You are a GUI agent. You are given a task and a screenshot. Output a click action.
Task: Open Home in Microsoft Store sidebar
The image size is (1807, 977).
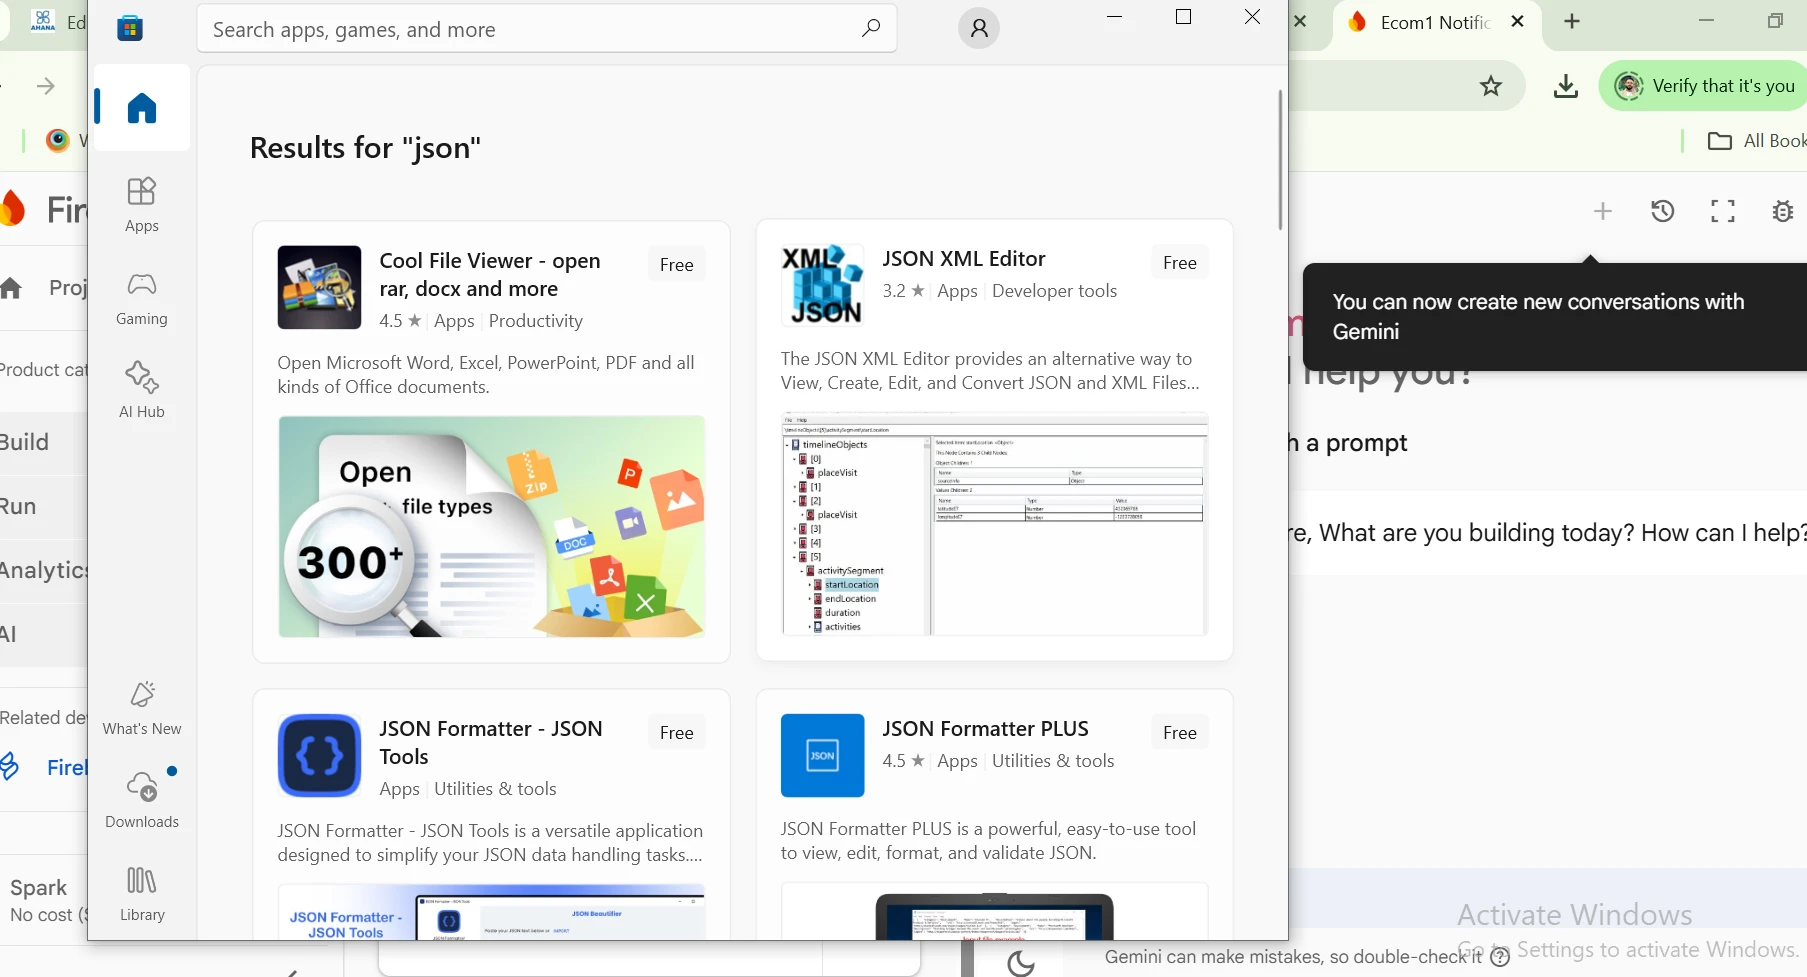pos(142,108)
